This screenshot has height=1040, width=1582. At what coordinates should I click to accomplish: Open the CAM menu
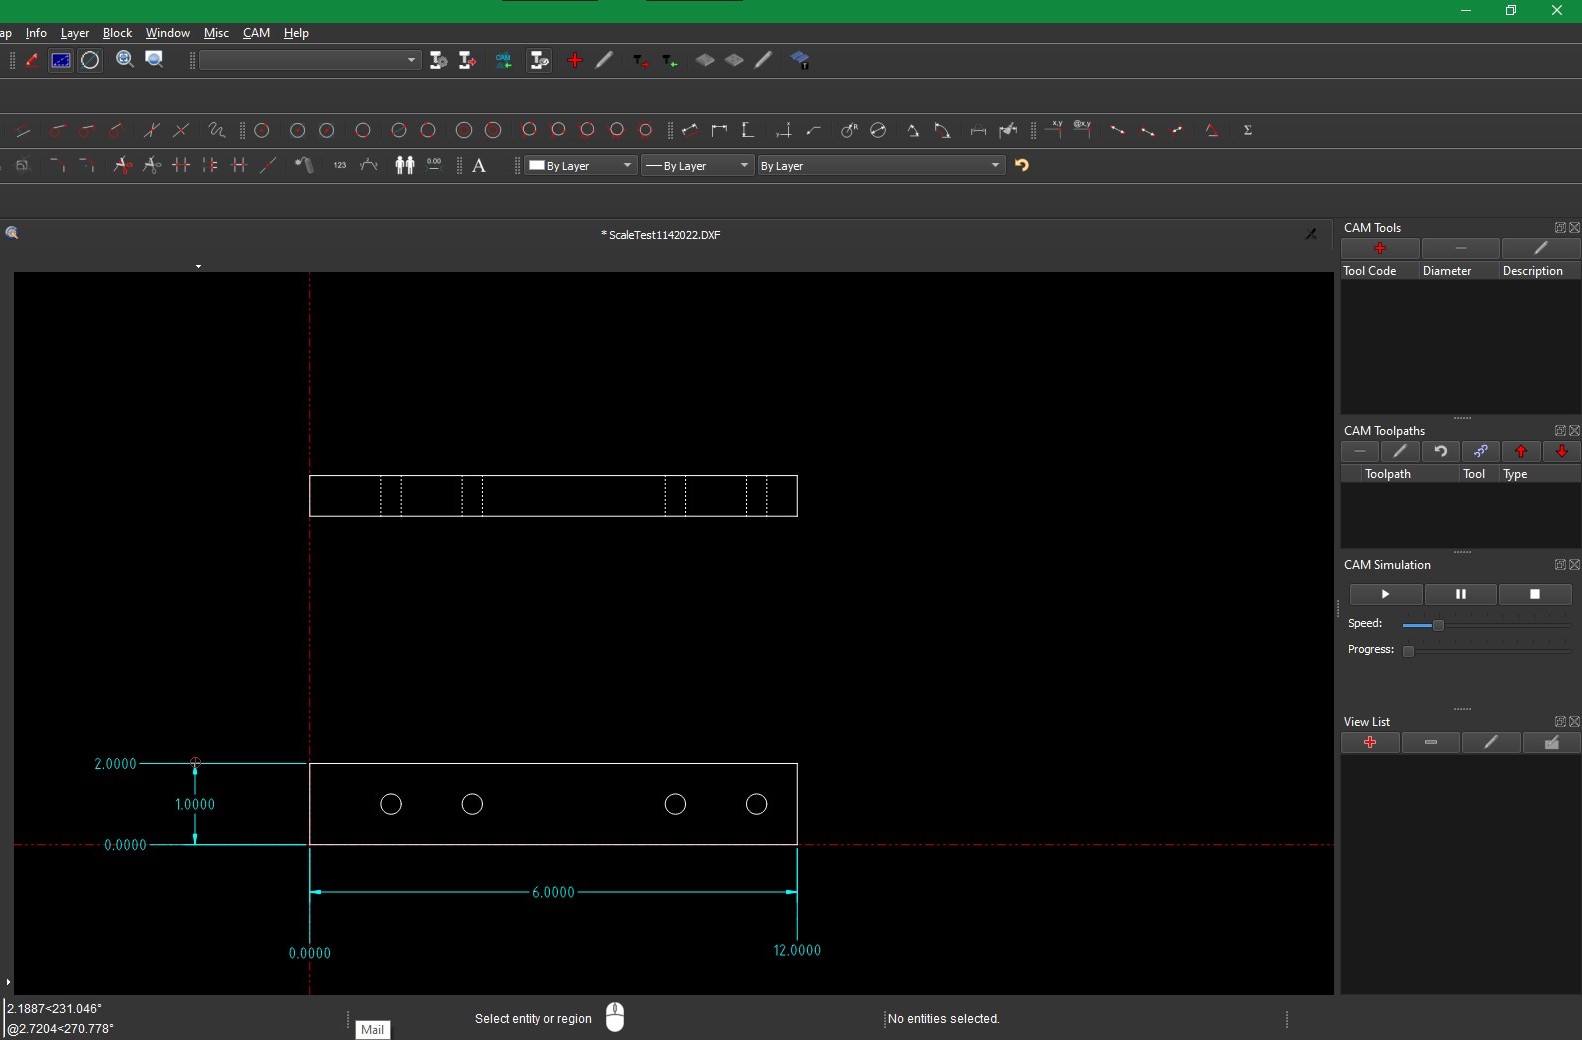[x=256, y=33]
